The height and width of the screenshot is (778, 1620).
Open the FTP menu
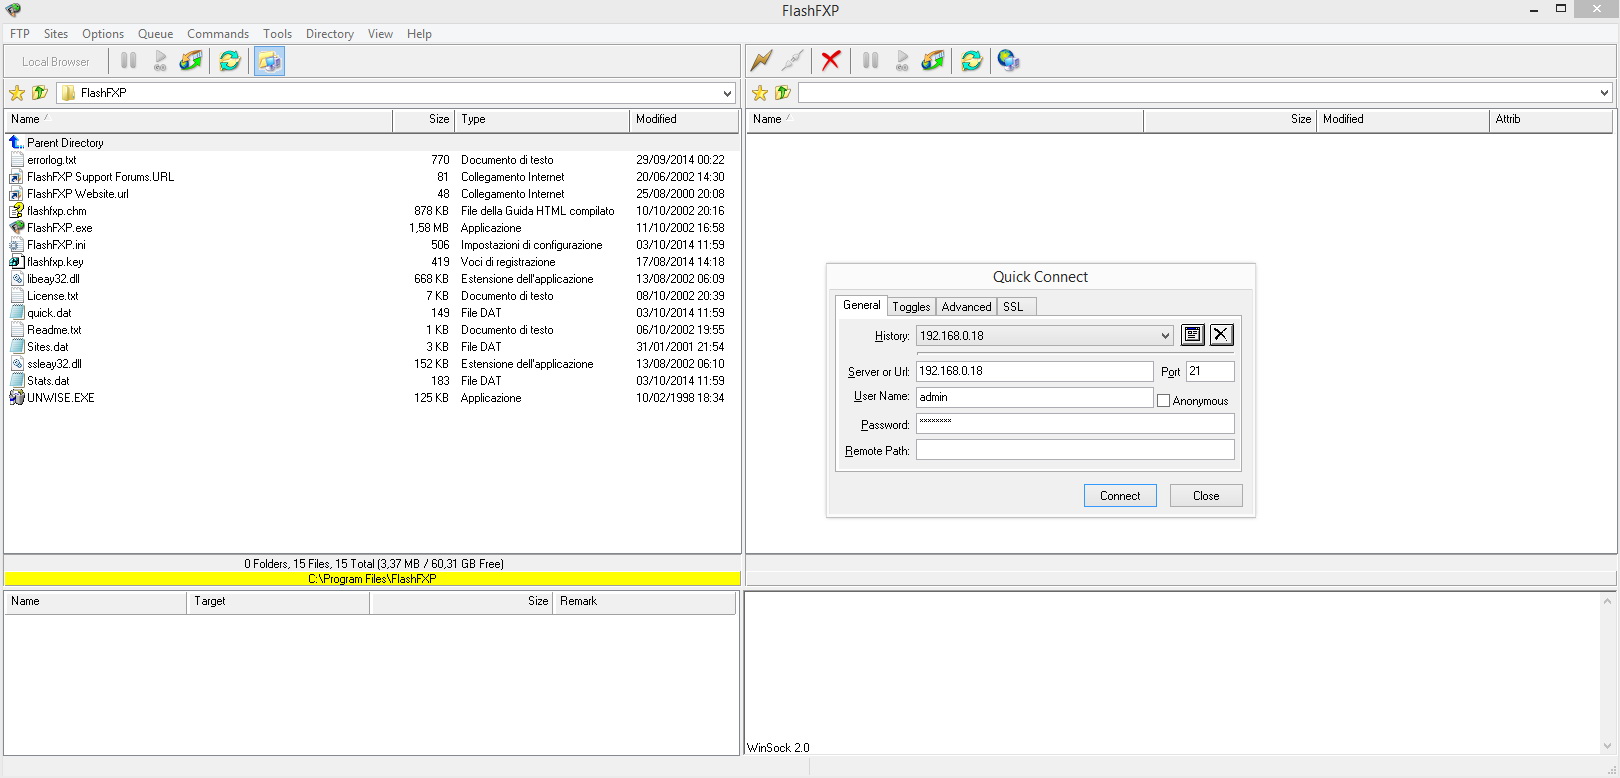(20, 34)
